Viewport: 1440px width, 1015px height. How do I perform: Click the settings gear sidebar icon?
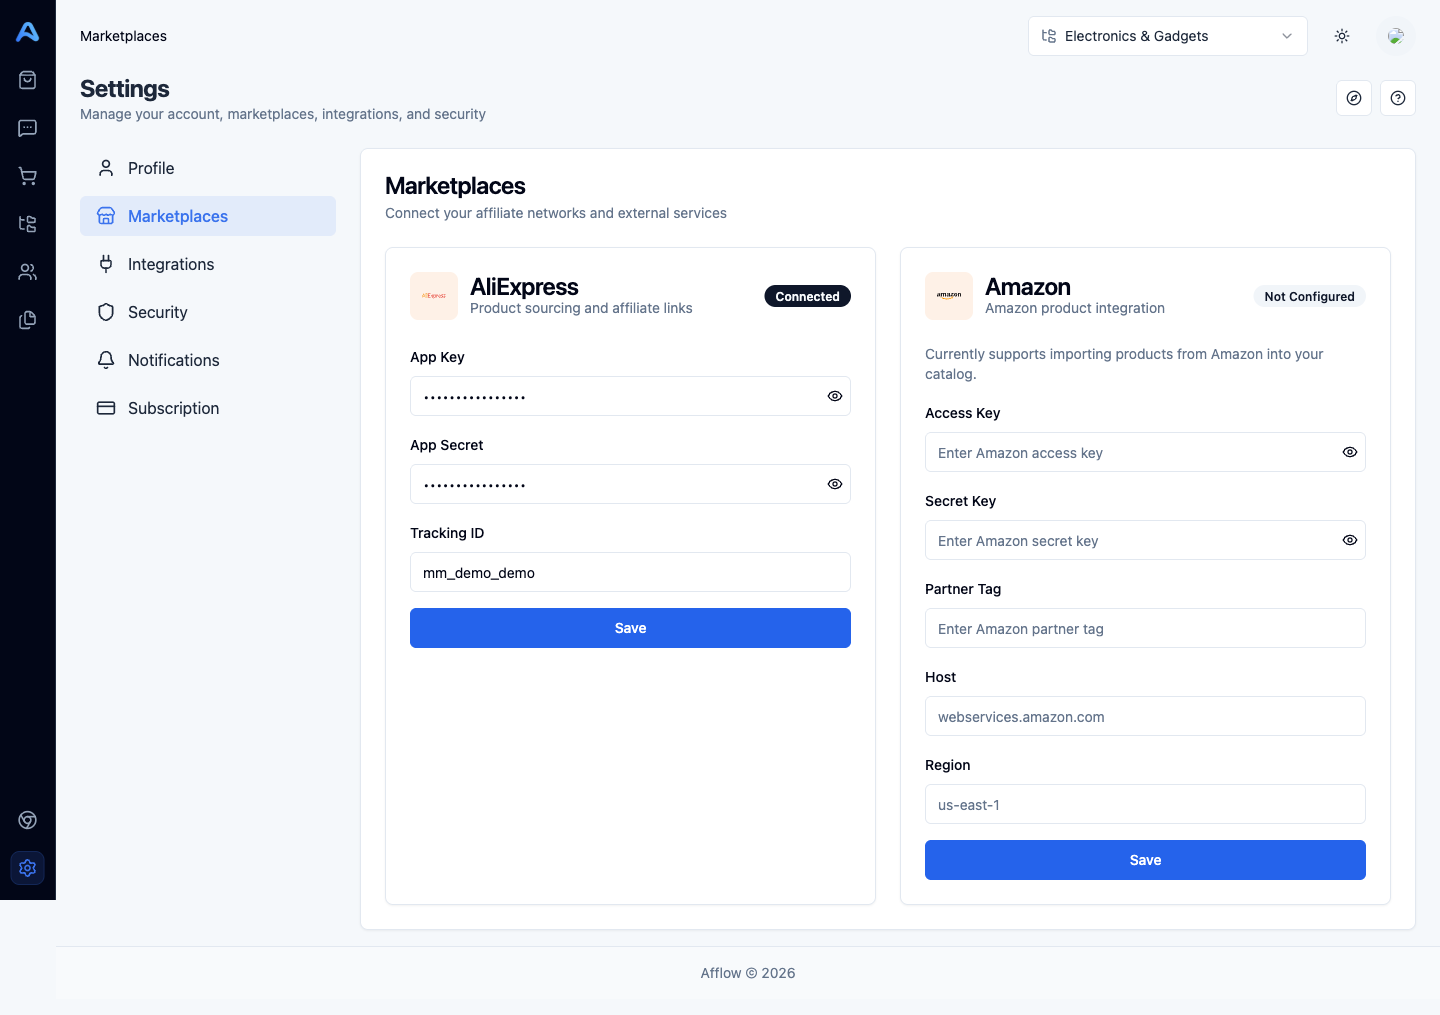pos(28,868)
